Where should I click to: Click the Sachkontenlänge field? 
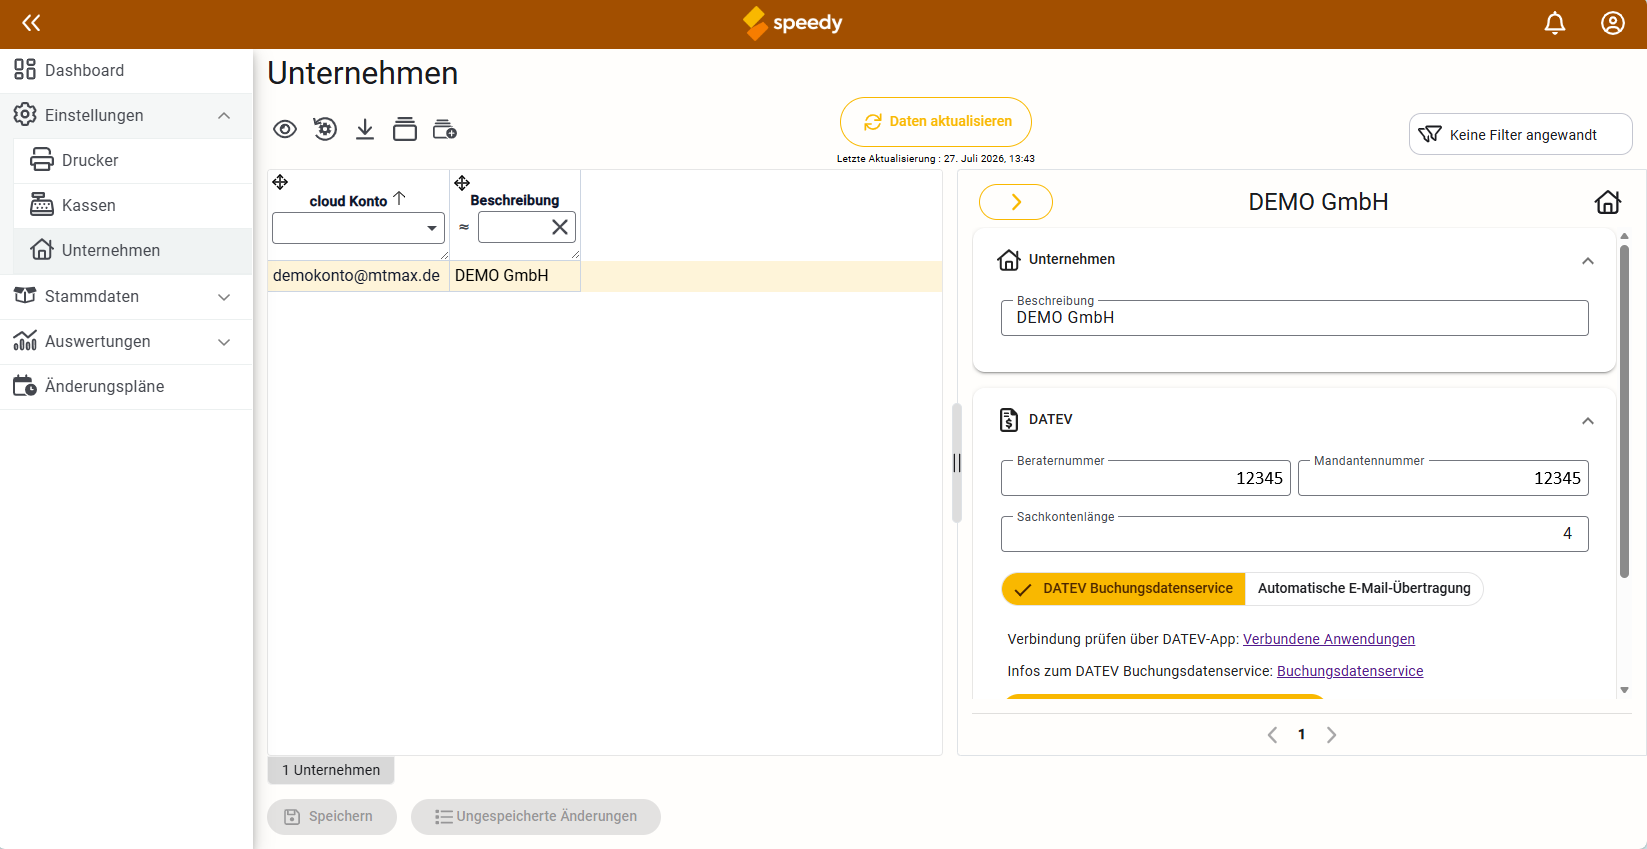(x=1295, y=534)
